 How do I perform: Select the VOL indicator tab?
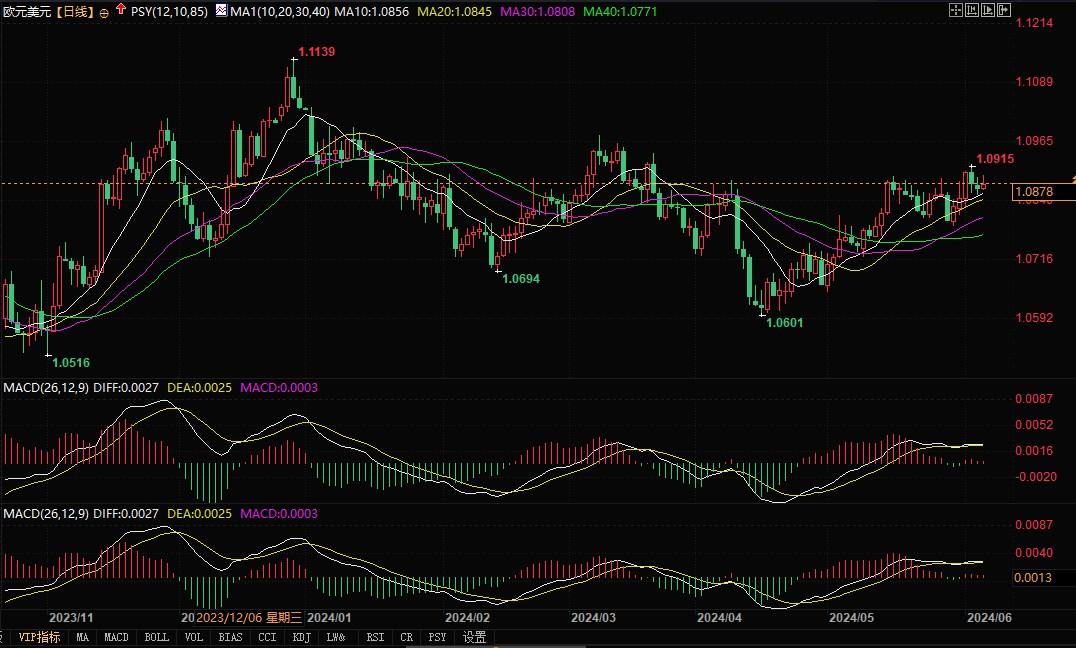pyautogui.click(x=194, y=637)
